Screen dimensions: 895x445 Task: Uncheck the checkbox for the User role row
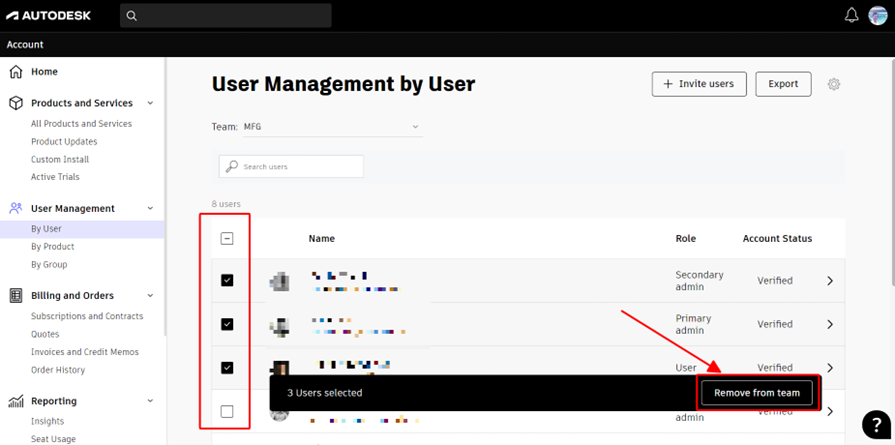coord(227,368)
